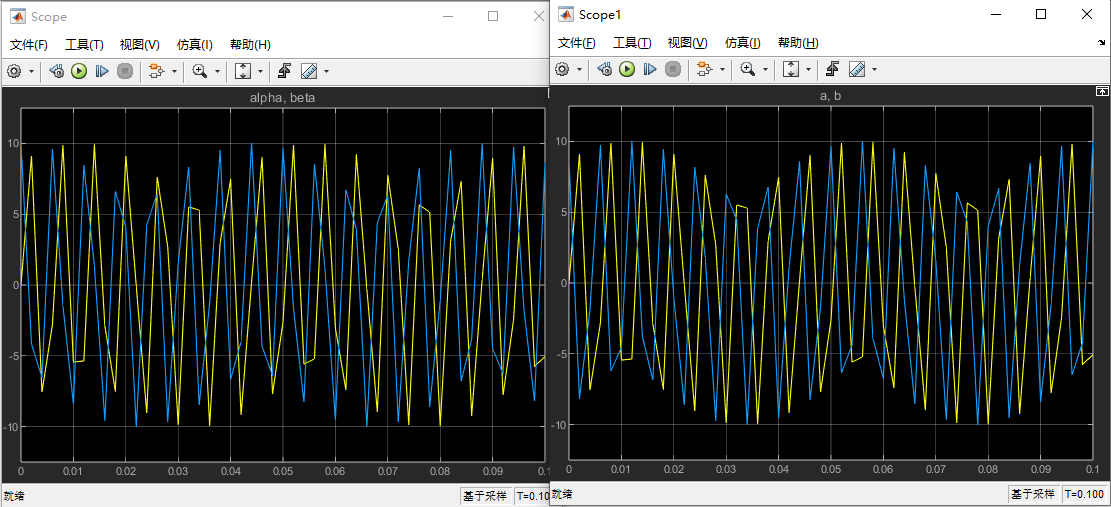
Task: Toggle cursor measurements ruler in Scope window
Action: [308, 71]
